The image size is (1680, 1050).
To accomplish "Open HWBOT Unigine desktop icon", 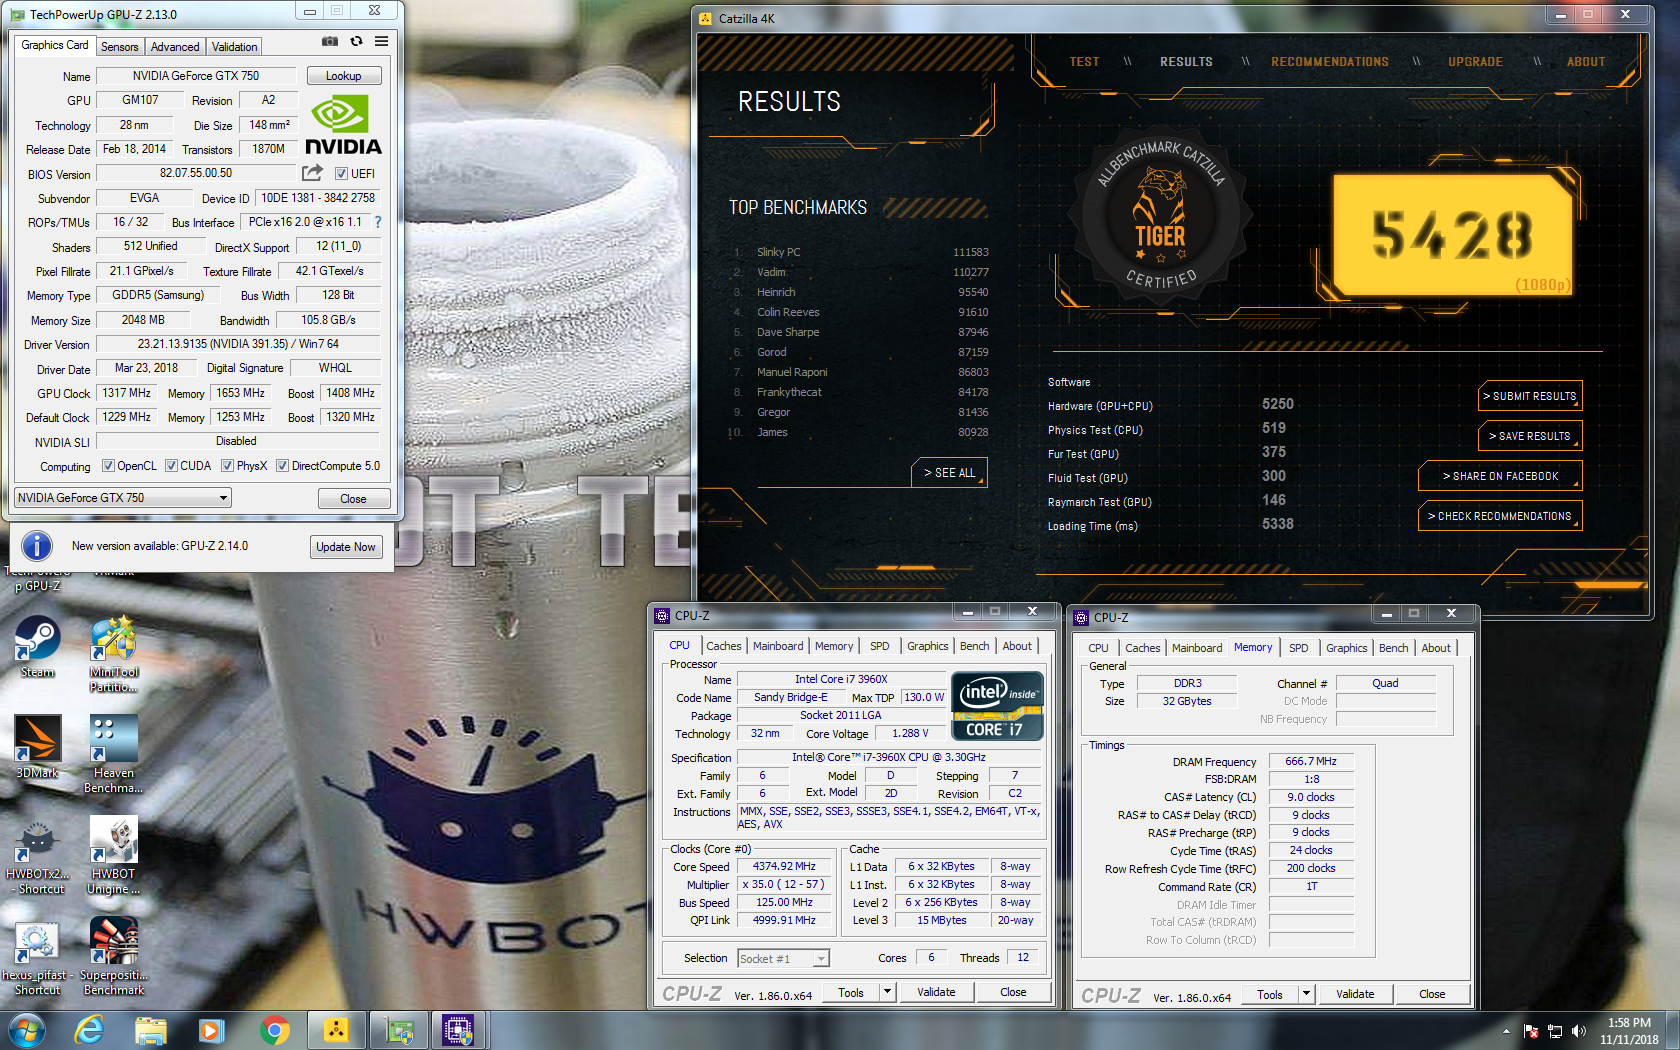I will (114, 856).
